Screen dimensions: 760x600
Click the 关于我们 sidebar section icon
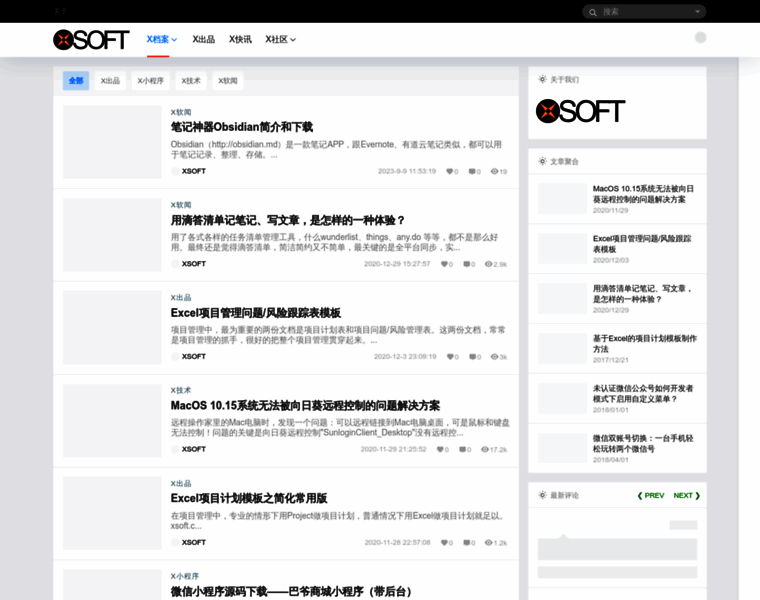pos(542,79)
